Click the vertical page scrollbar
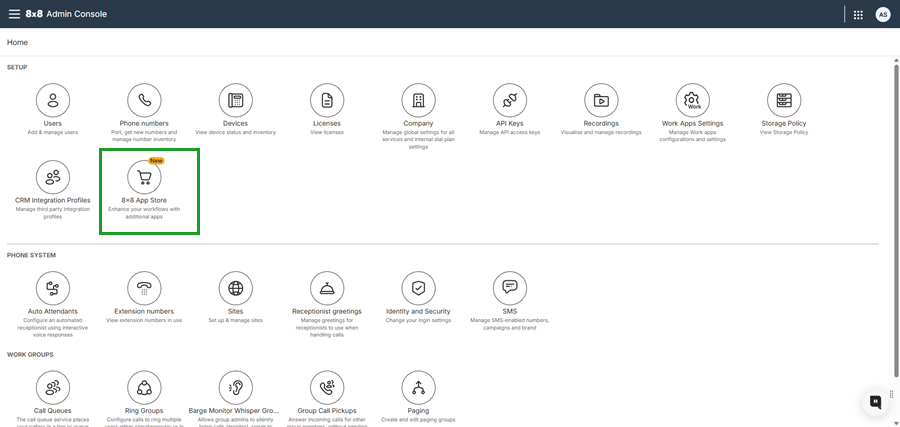This screenshot has height=427, width=900. click(x=895, y=200)
